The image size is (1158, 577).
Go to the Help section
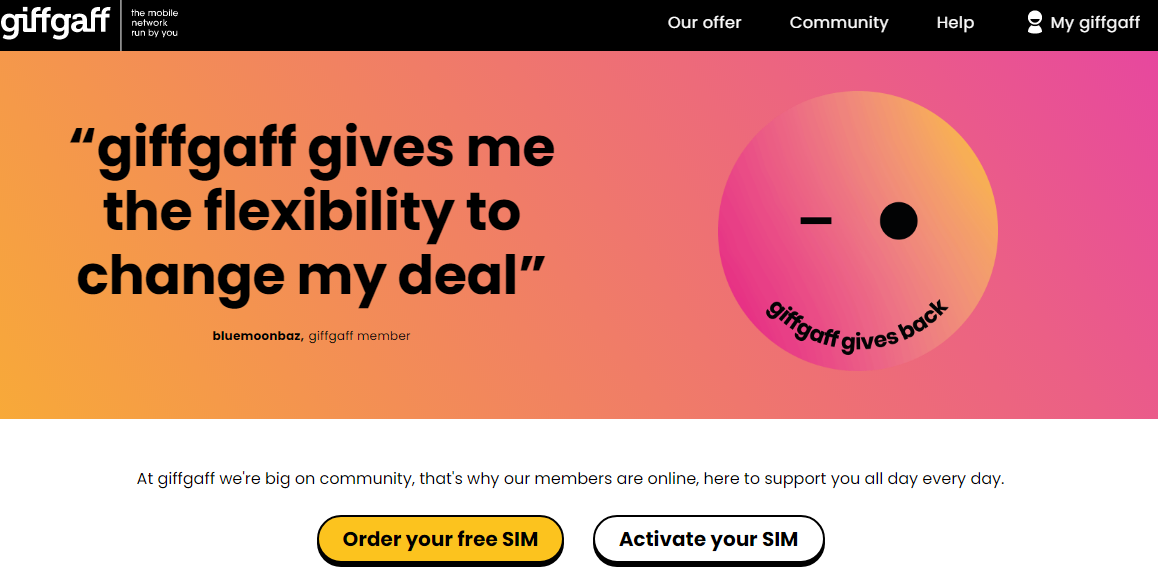(955, 23)
